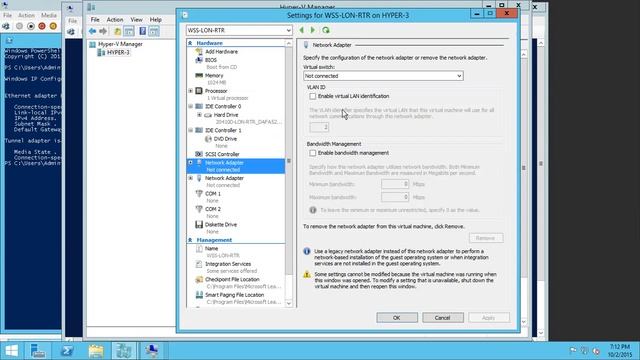
Task: Click the green previous VM arrow in Settings
Action: (302, 30)
